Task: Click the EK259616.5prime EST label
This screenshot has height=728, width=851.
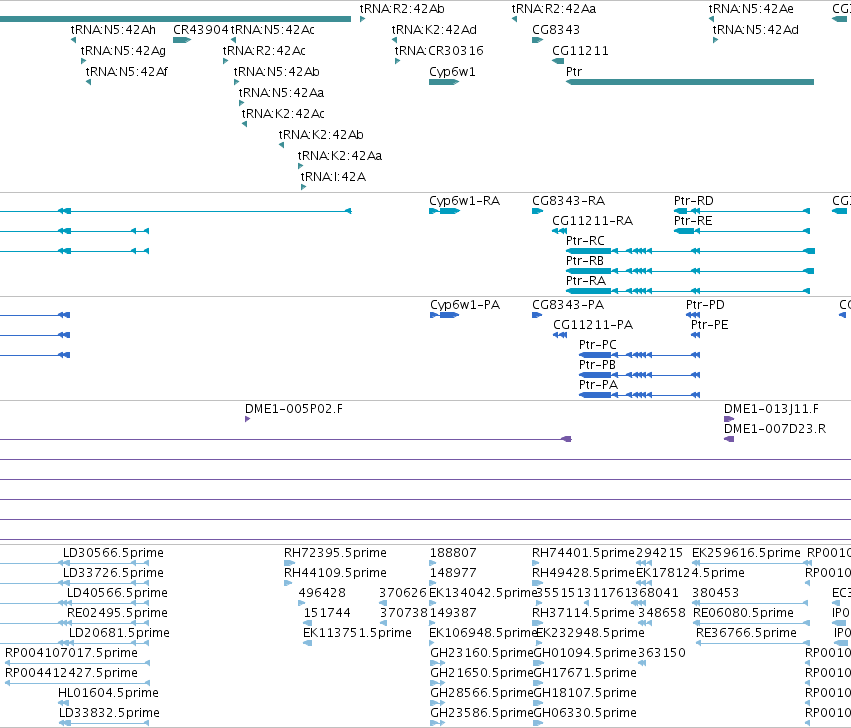Action: [746, 553]
